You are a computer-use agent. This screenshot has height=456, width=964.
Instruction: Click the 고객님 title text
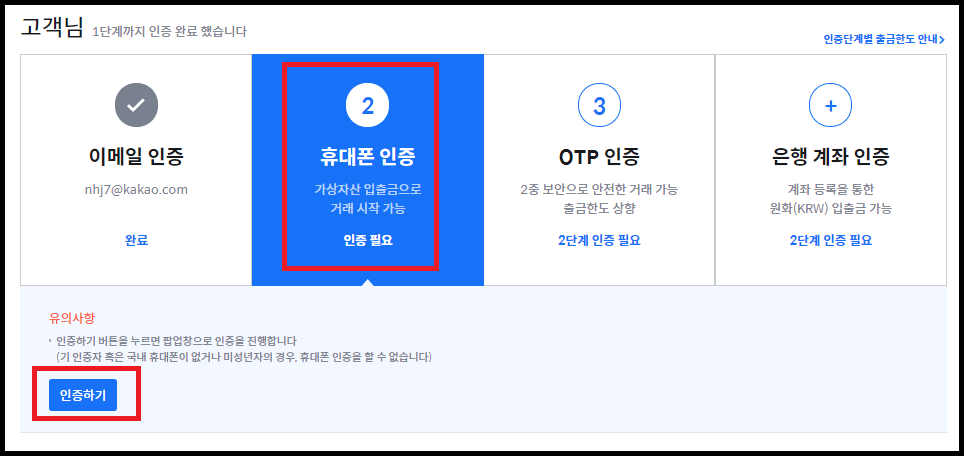[x=51, y=28]
